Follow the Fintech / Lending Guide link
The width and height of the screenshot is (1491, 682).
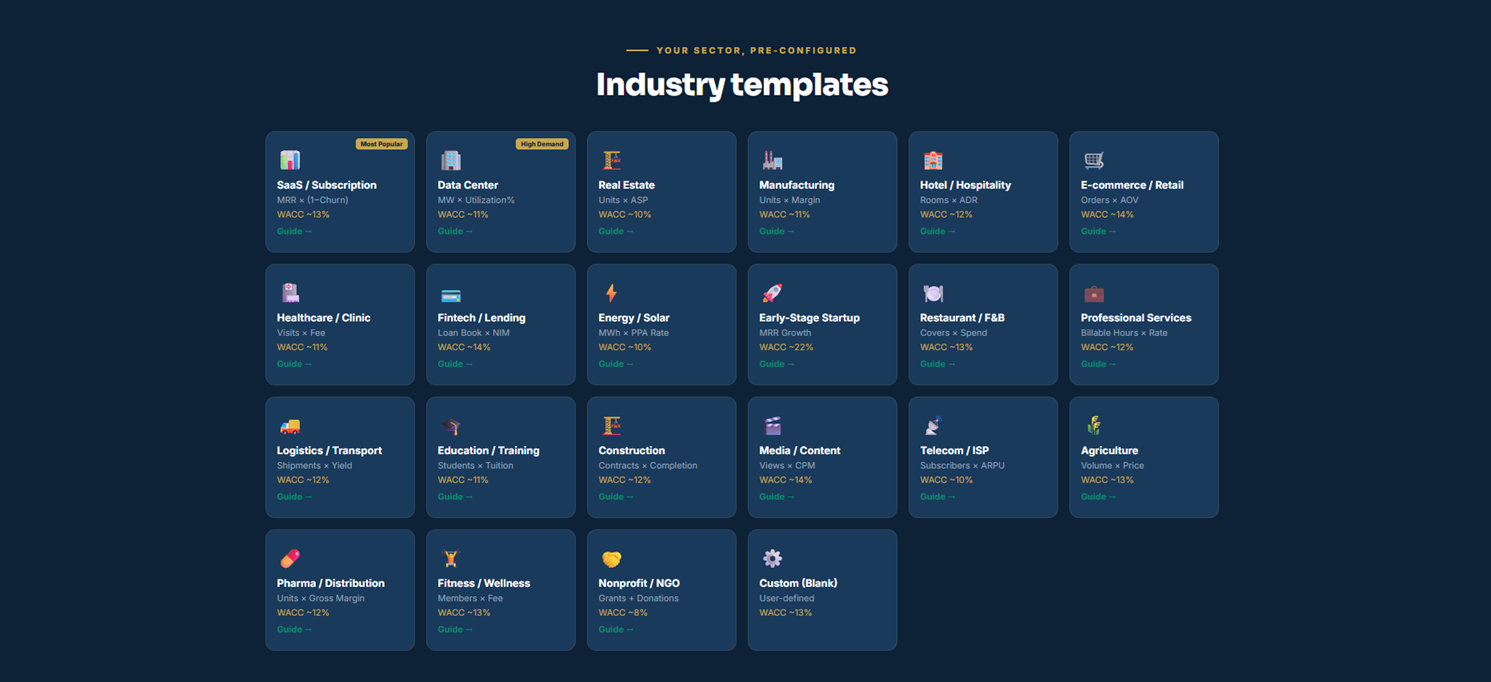click(455, 364)
